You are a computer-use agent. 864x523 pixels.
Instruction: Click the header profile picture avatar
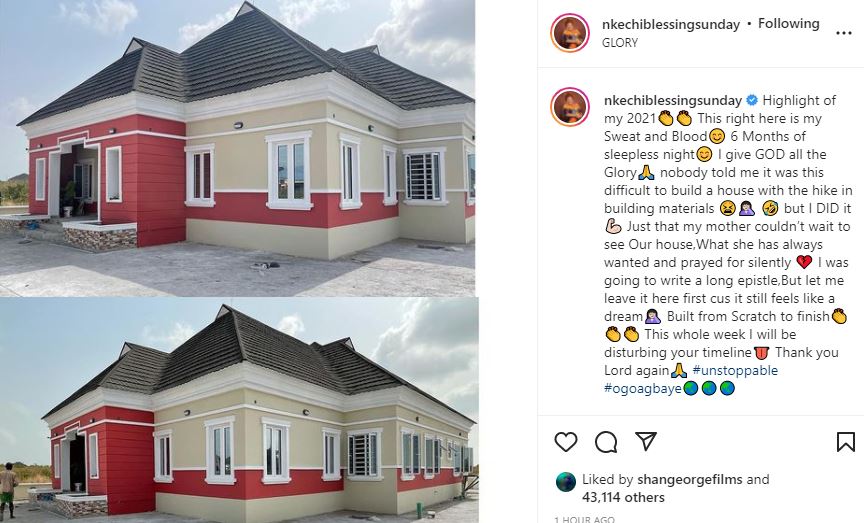click(570, 33)
